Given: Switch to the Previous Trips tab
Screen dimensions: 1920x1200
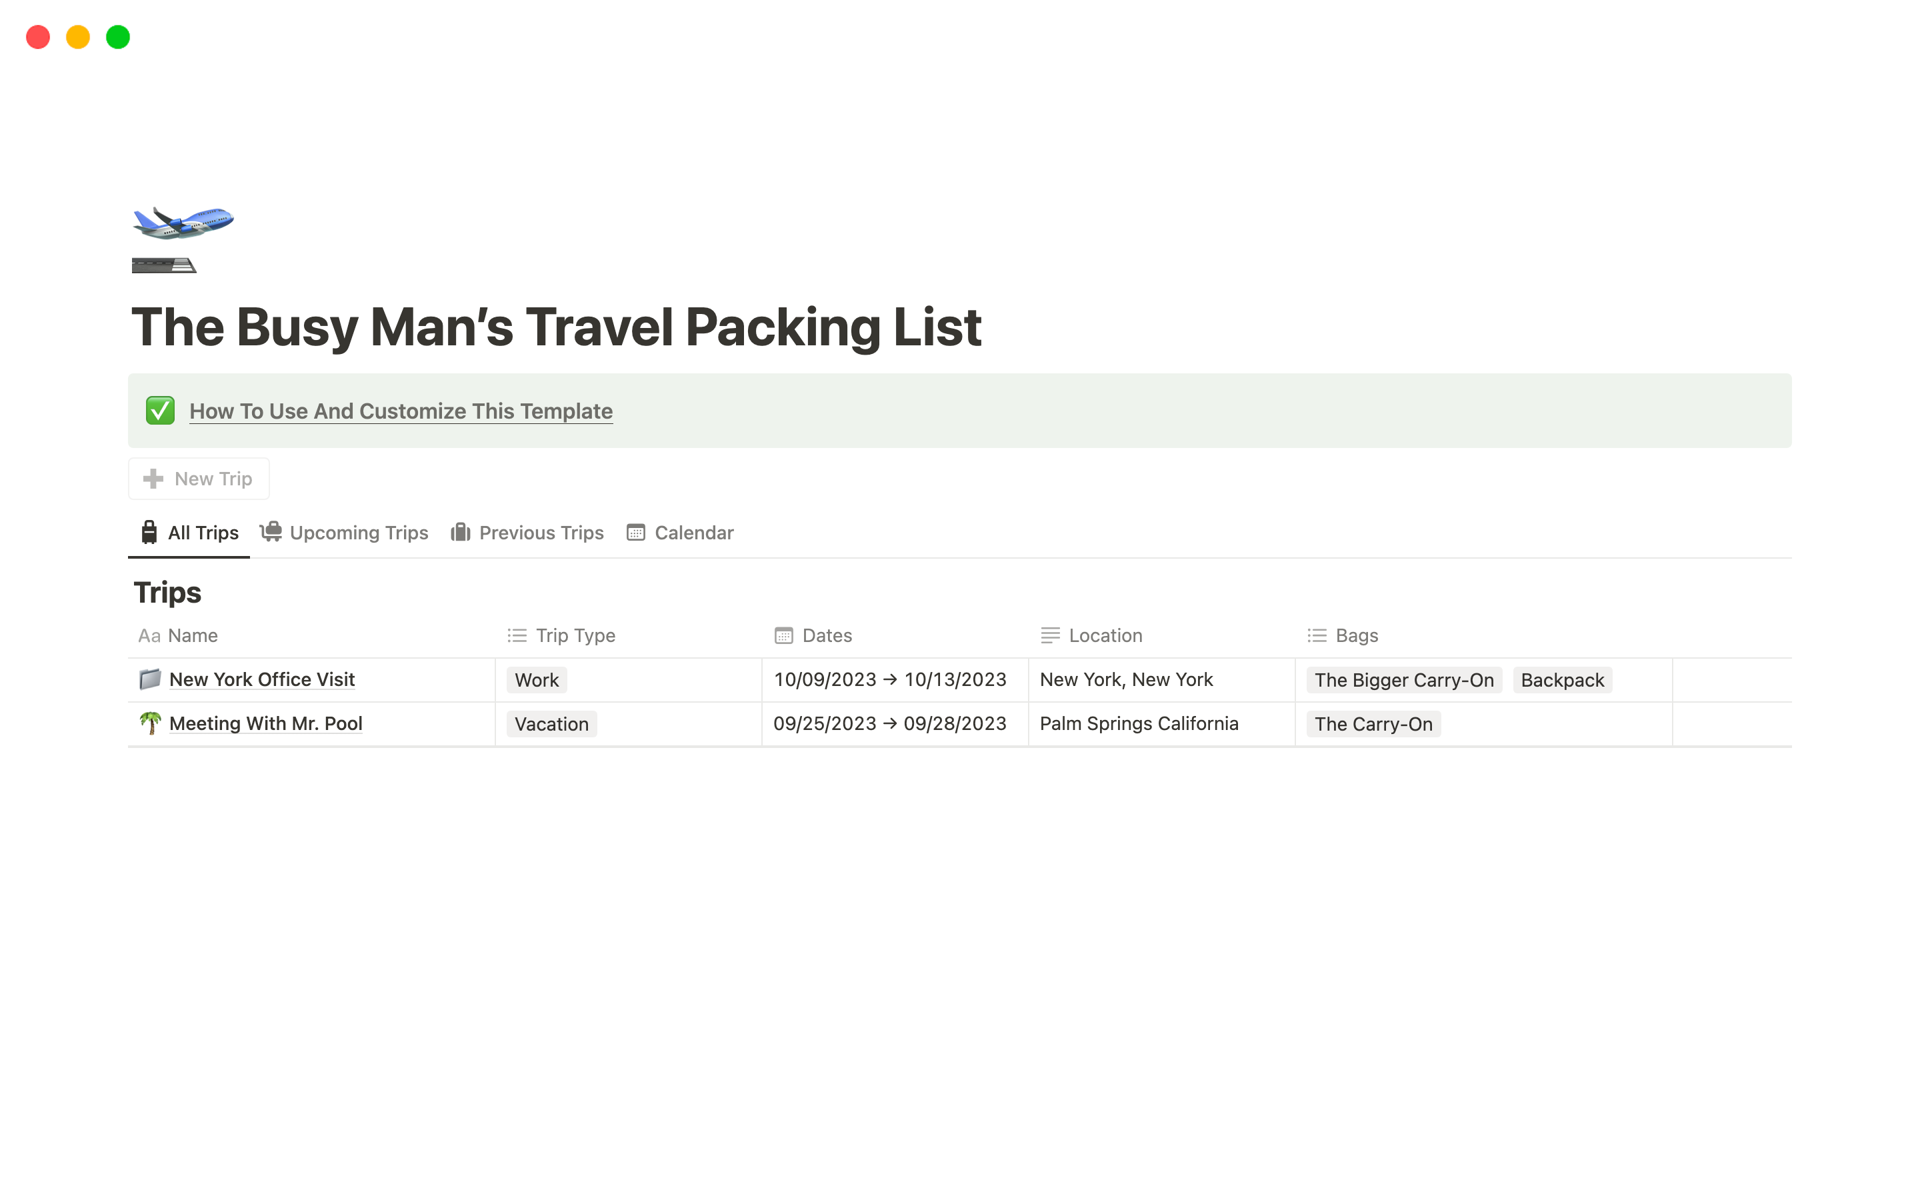Looking at the screenshot, I should (x=528, y=533).
